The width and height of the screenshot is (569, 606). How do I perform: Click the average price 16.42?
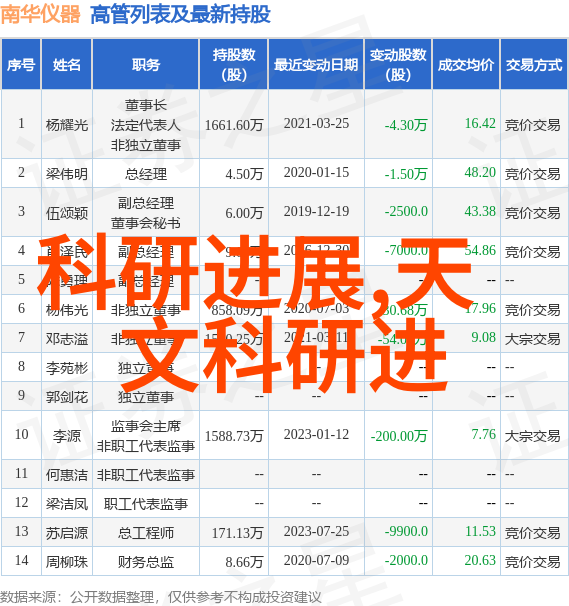coord(480,124)
